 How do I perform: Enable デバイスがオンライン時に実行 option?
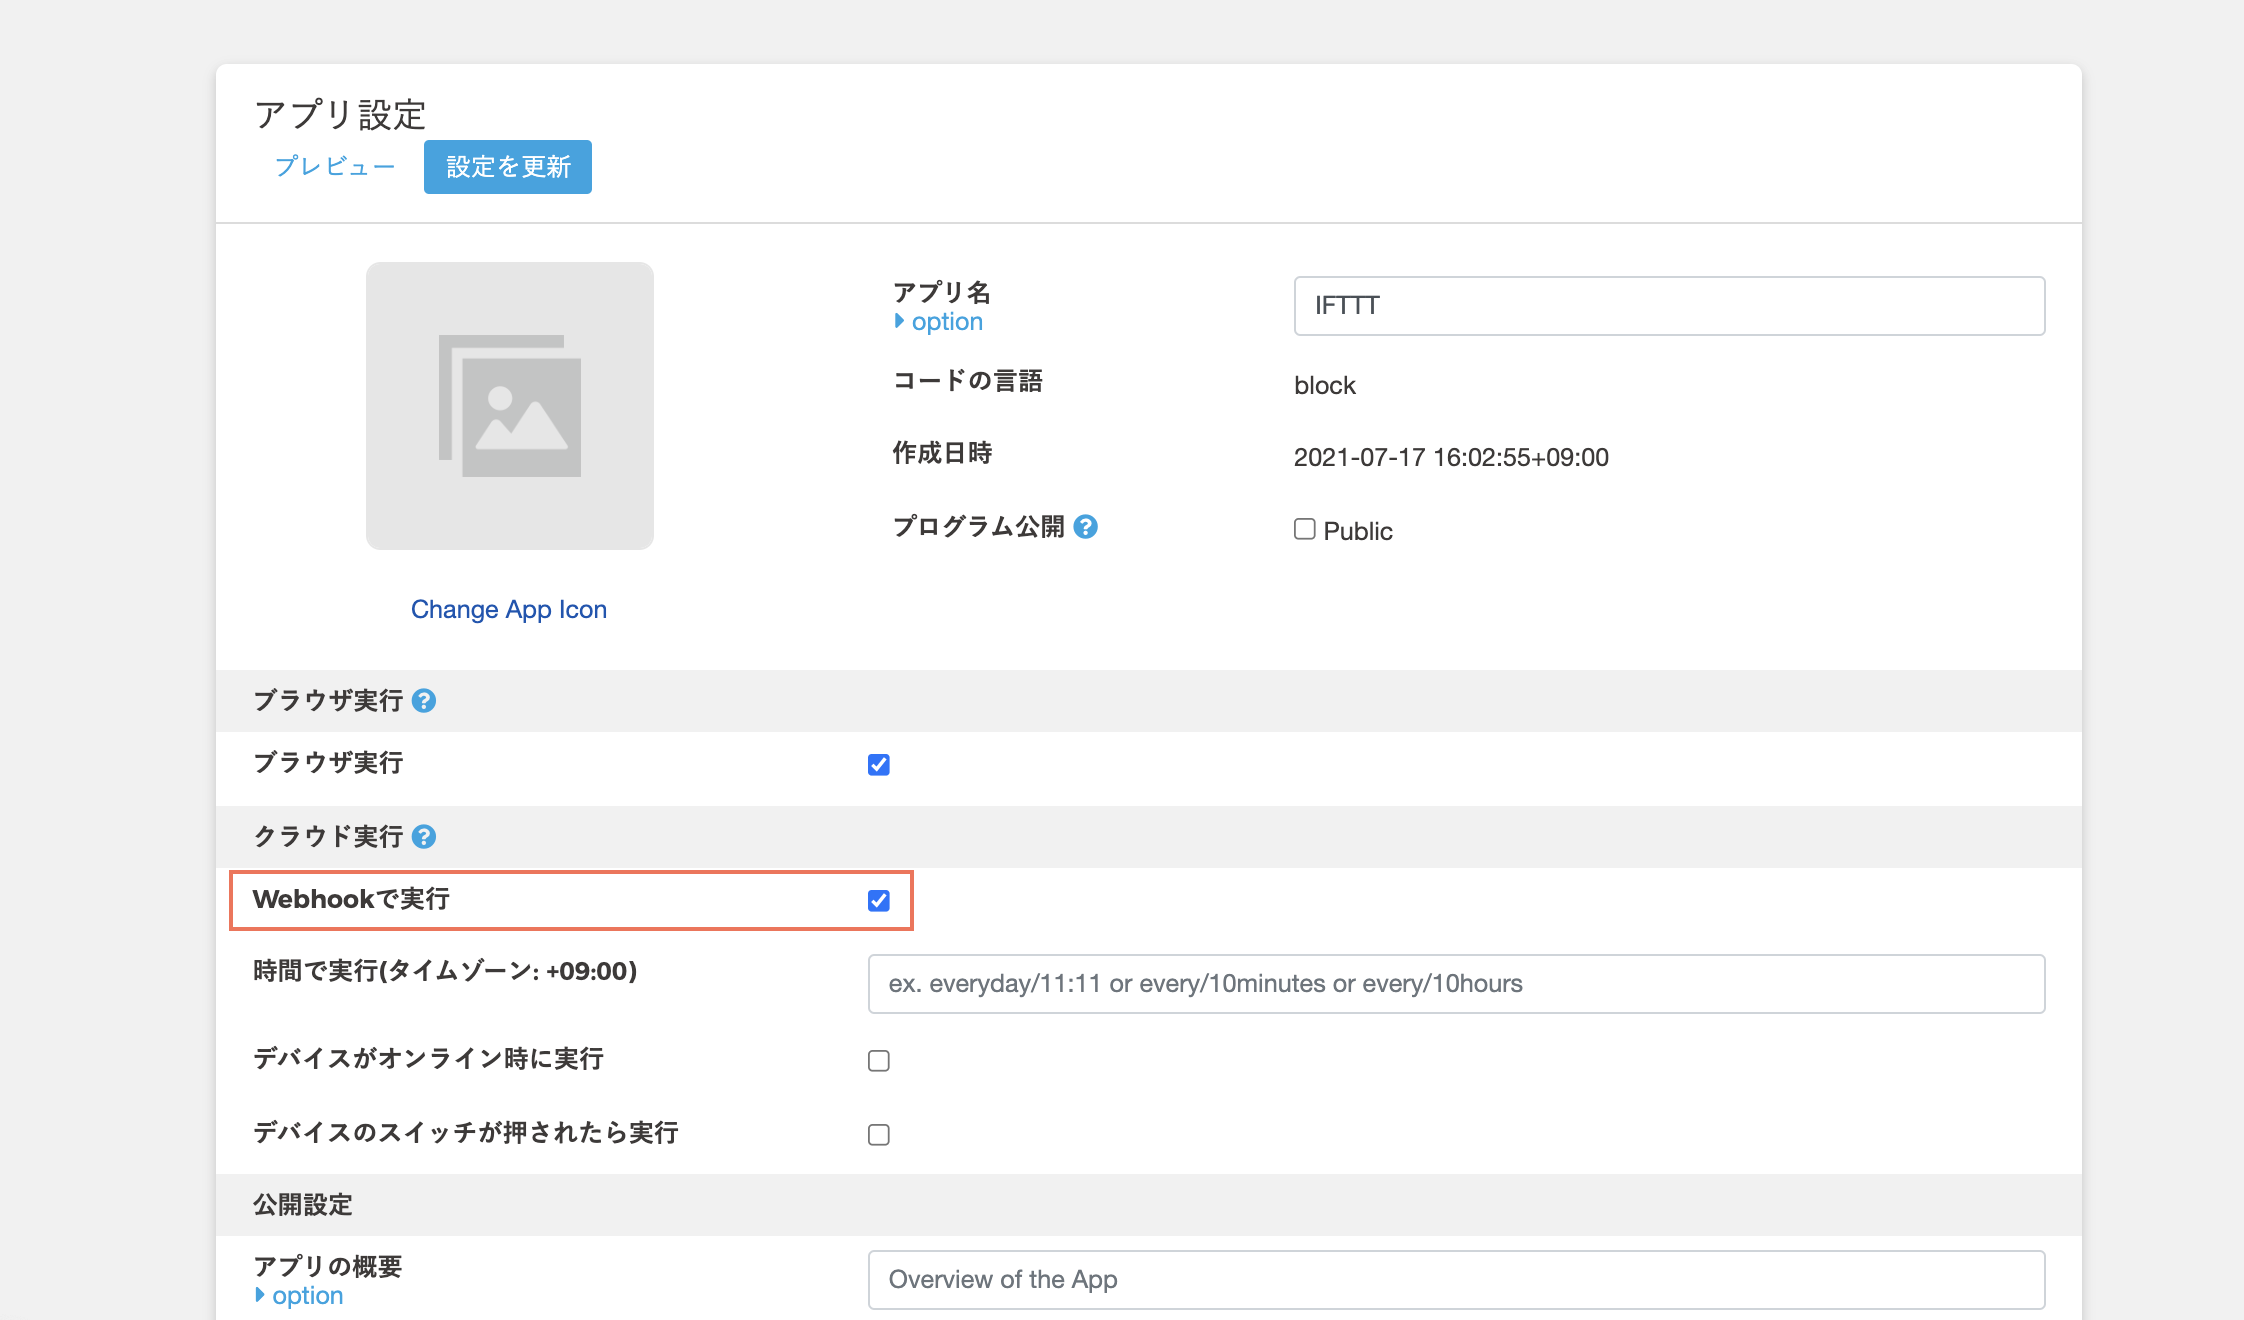tap(878, 1060)
